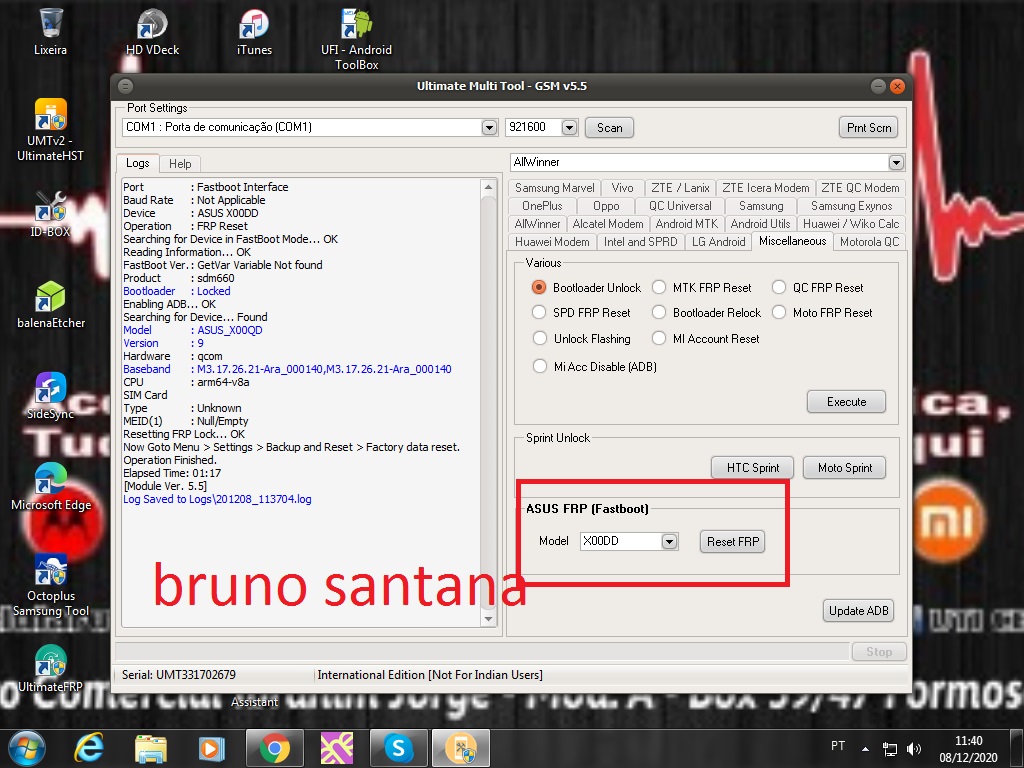Open the Microsoft Edge desktop shortcut

click(51, 487)
